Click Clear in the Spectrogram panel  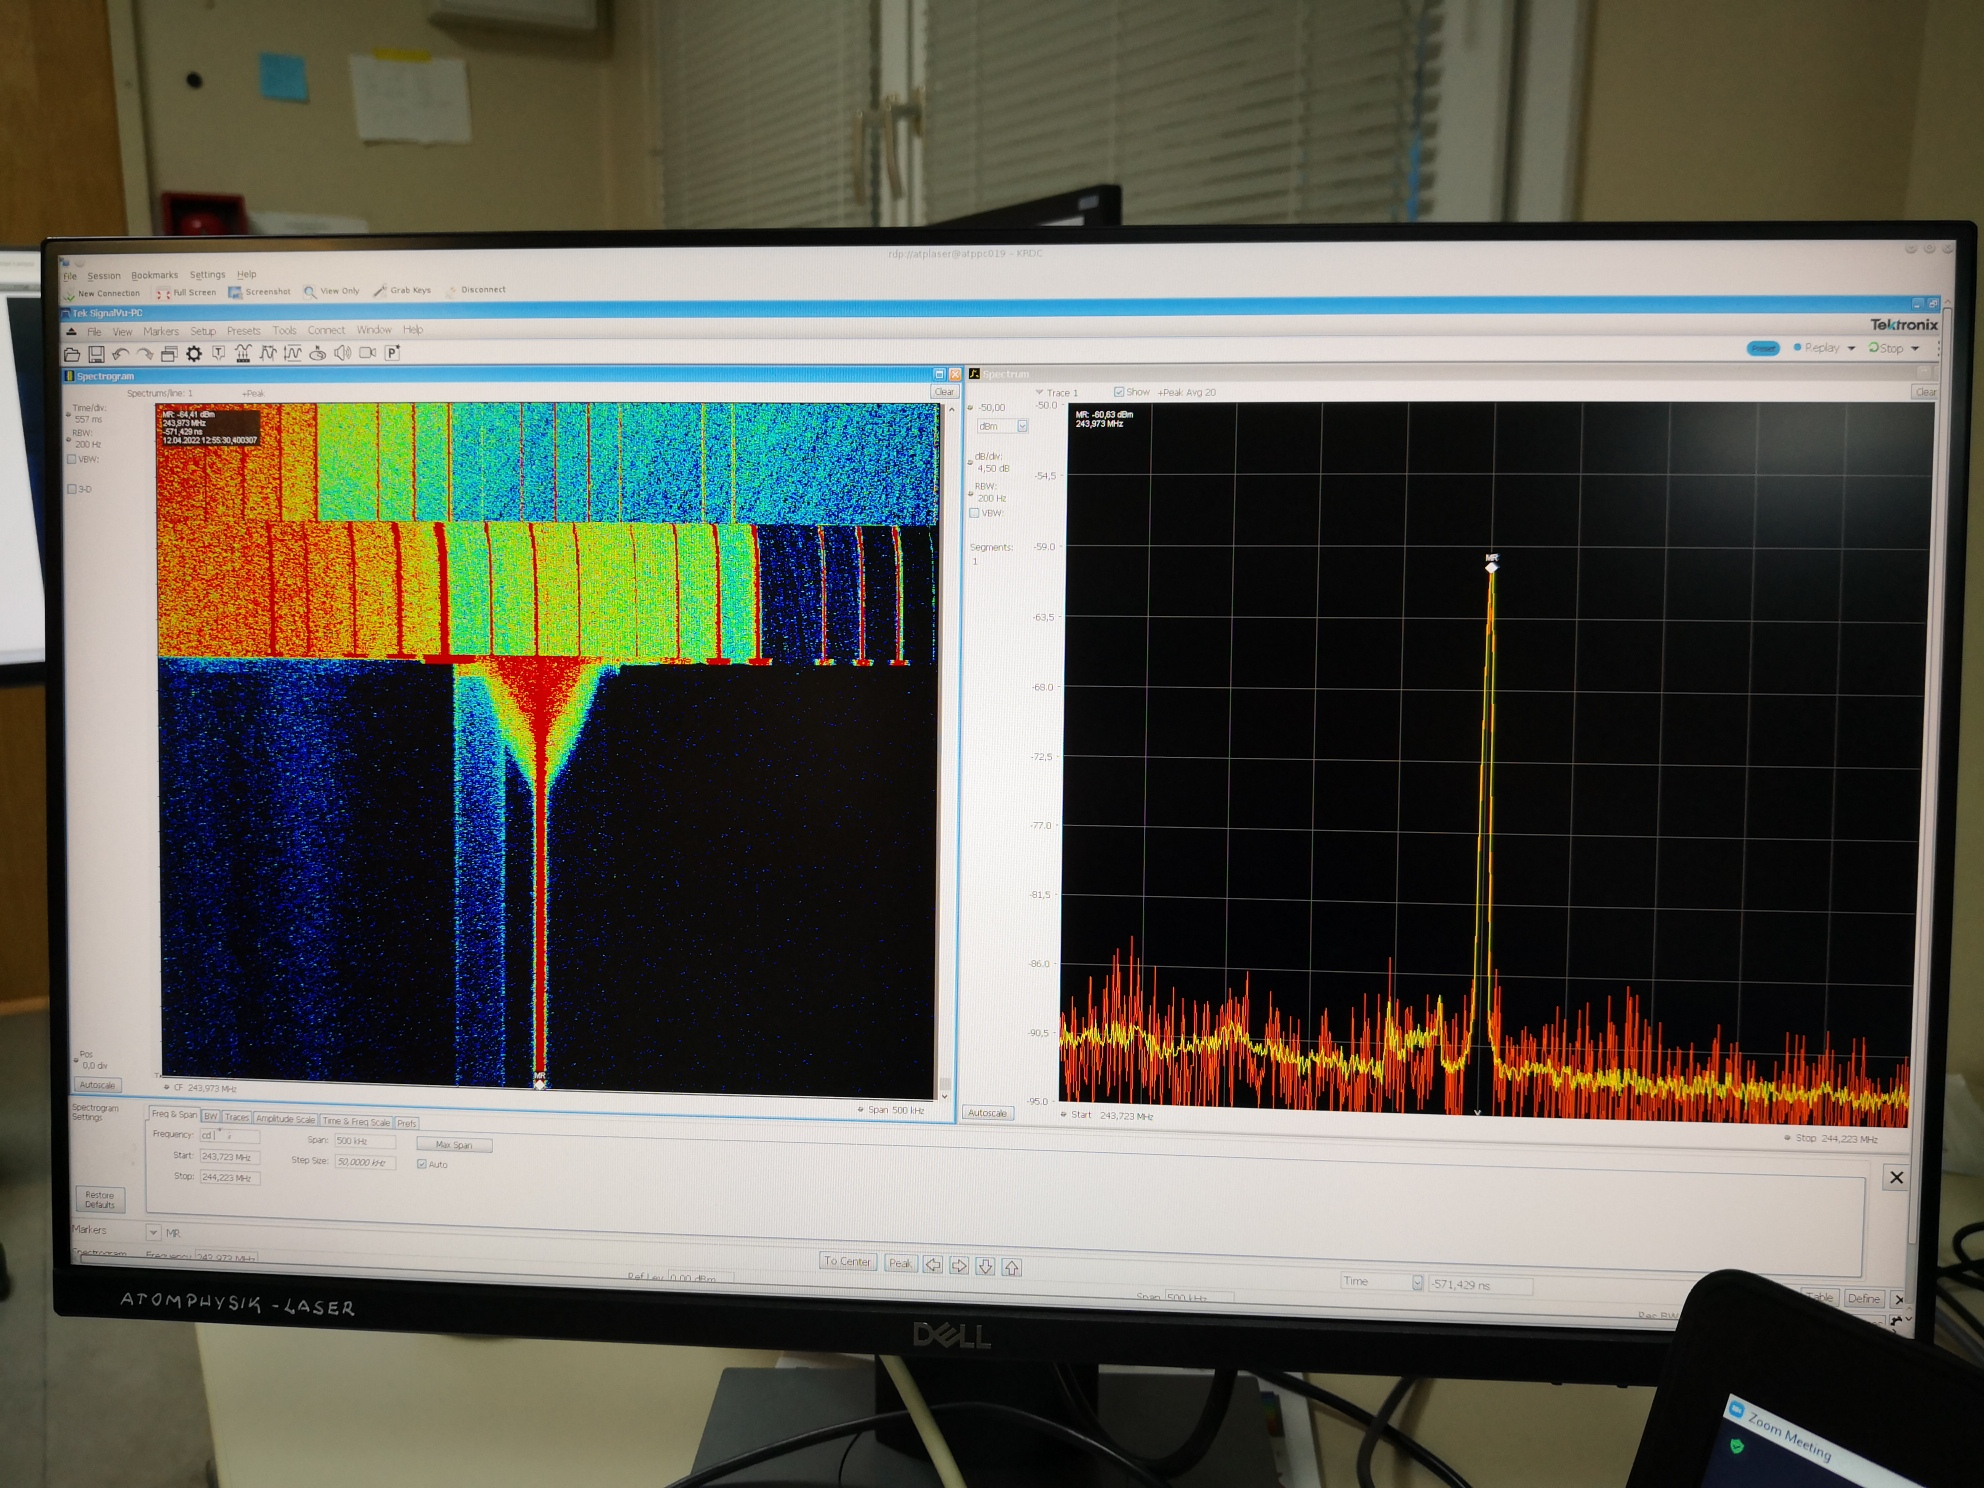[944, 392]
